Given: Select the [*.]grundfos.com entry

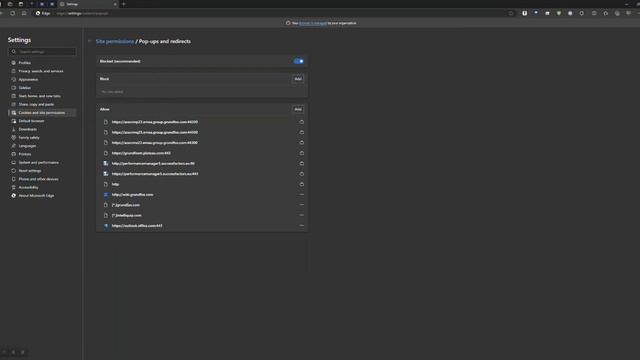Looking at the screenshot, I should click(126, 205).
